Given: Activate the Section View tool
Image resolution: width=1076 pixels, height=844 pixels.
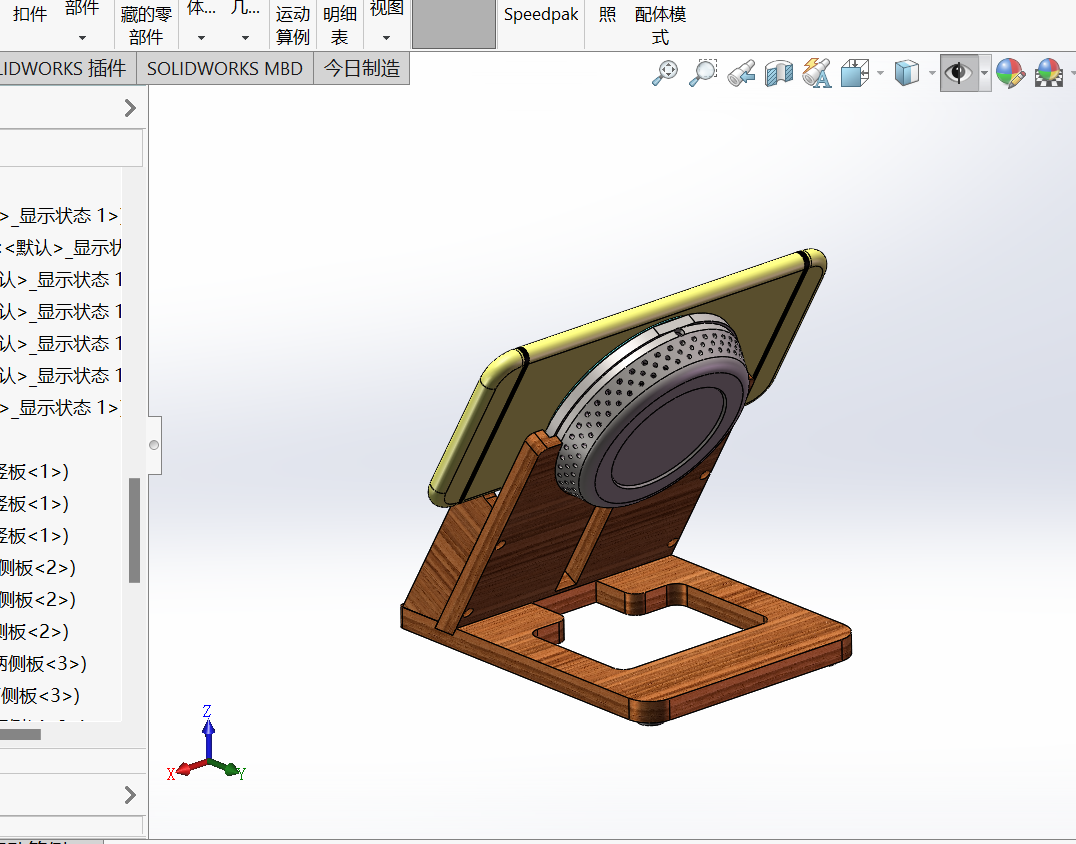Looking at the screenshot, I should point(778,73).
